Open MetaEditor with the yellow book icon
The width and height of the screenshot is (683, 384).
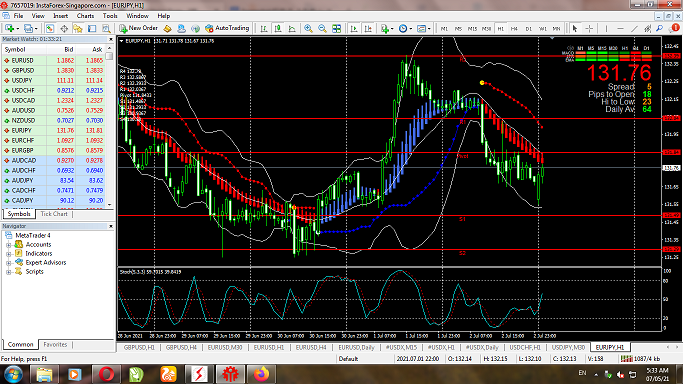pyautogui.click(x=167, y=28)
